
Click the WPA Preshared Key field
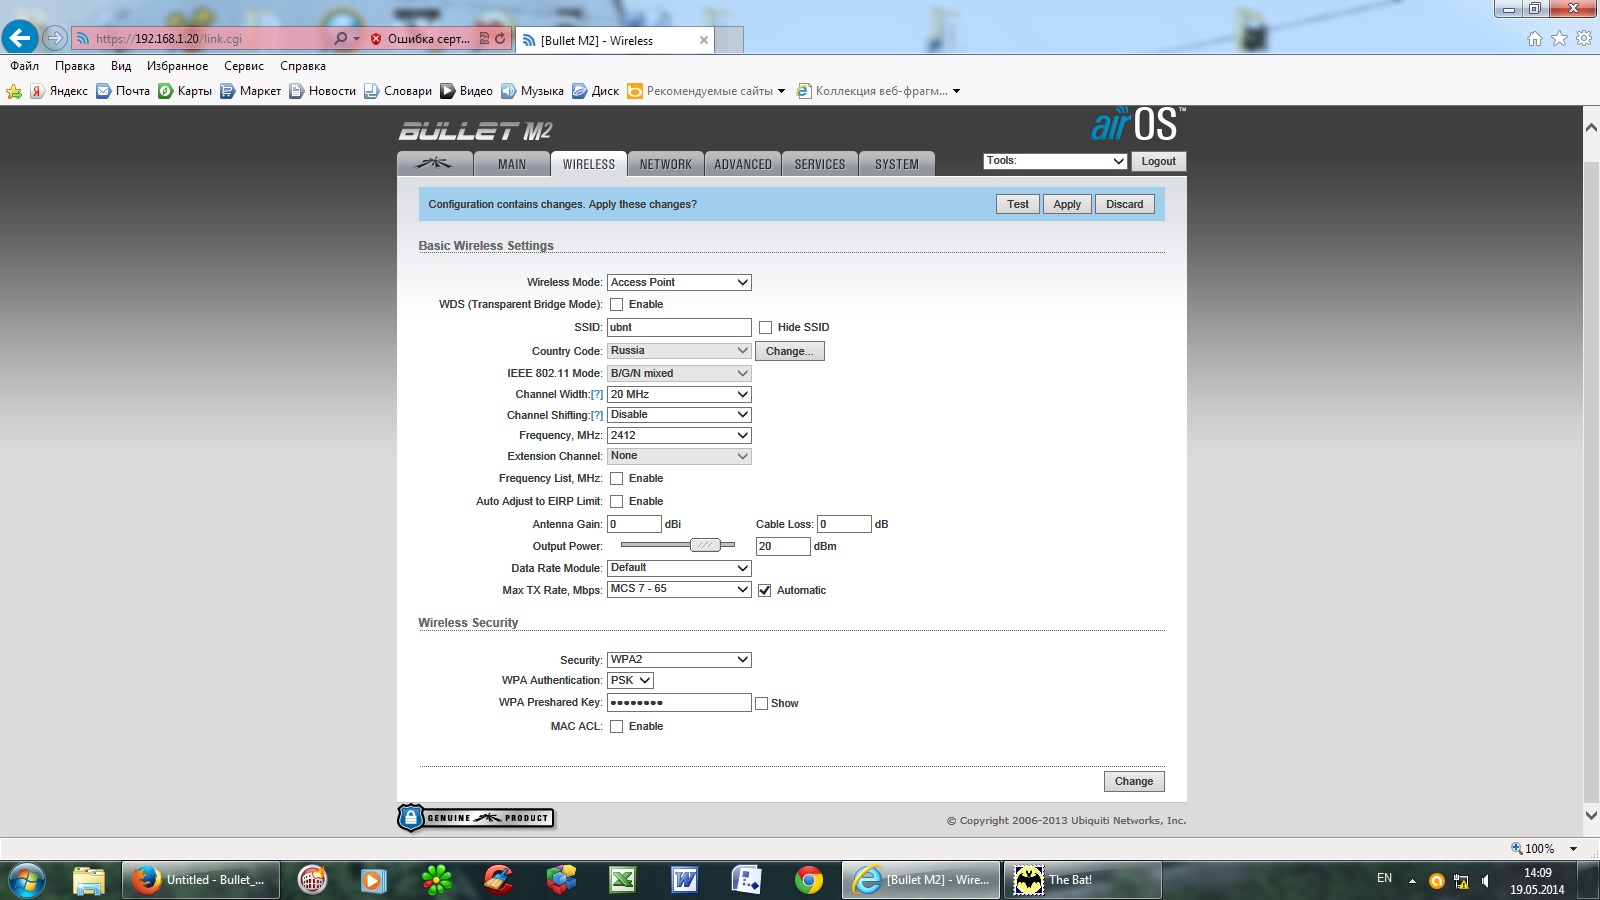(679, 703)
